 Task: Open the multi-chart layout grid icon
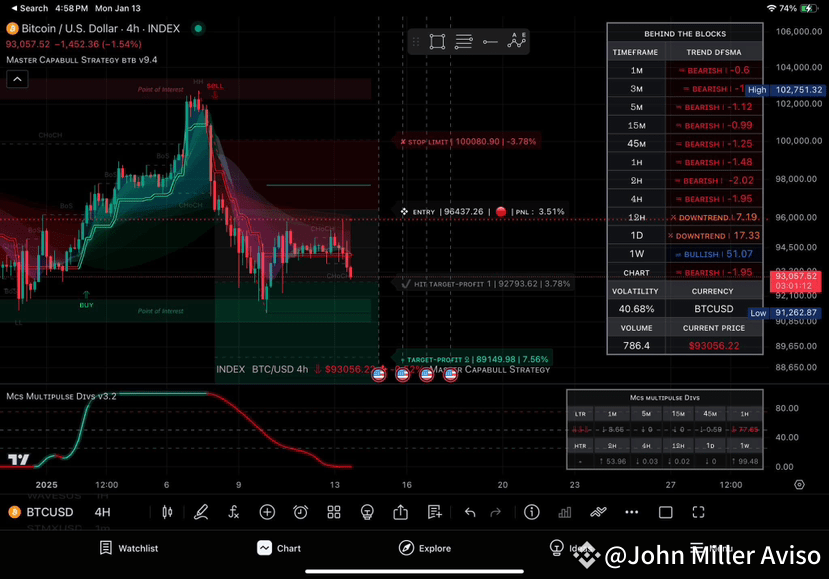(x=333, y=512)
